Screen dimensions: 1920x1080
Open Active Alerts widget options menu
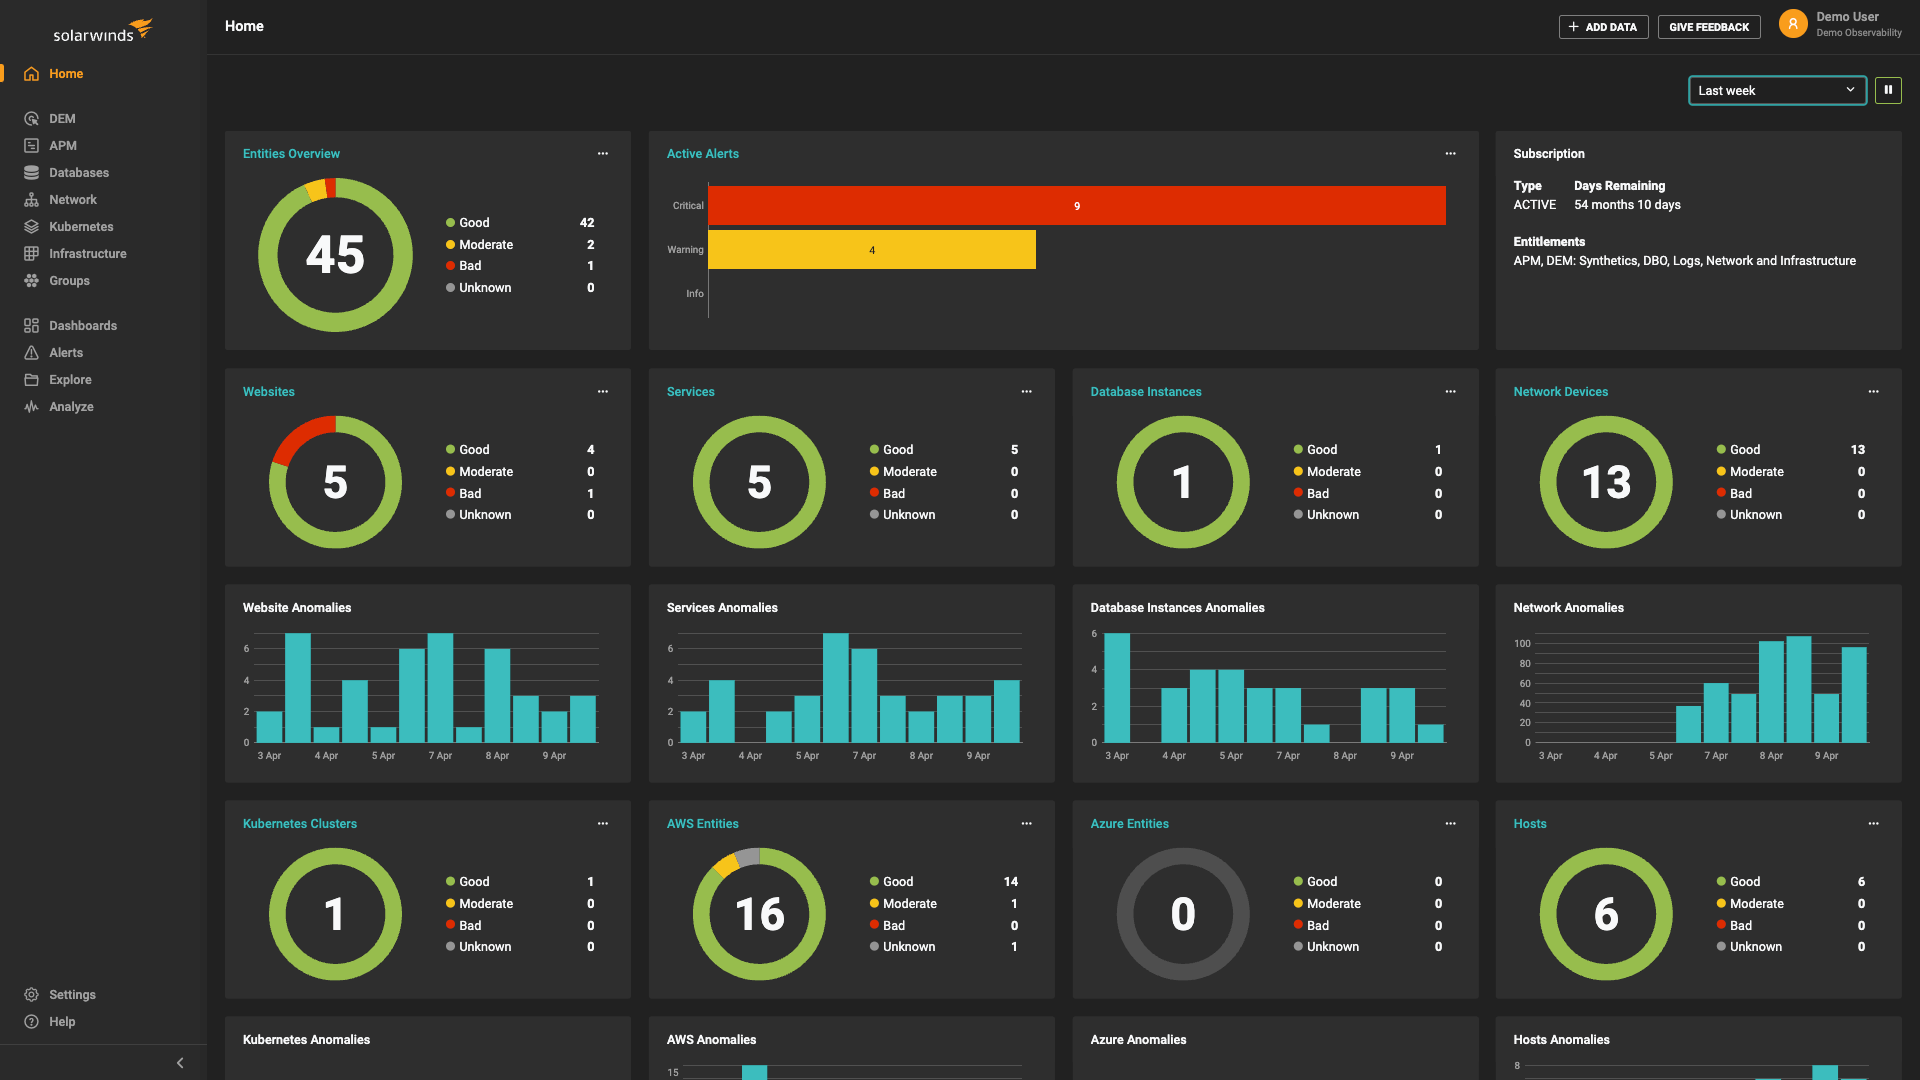[1450, 154]
